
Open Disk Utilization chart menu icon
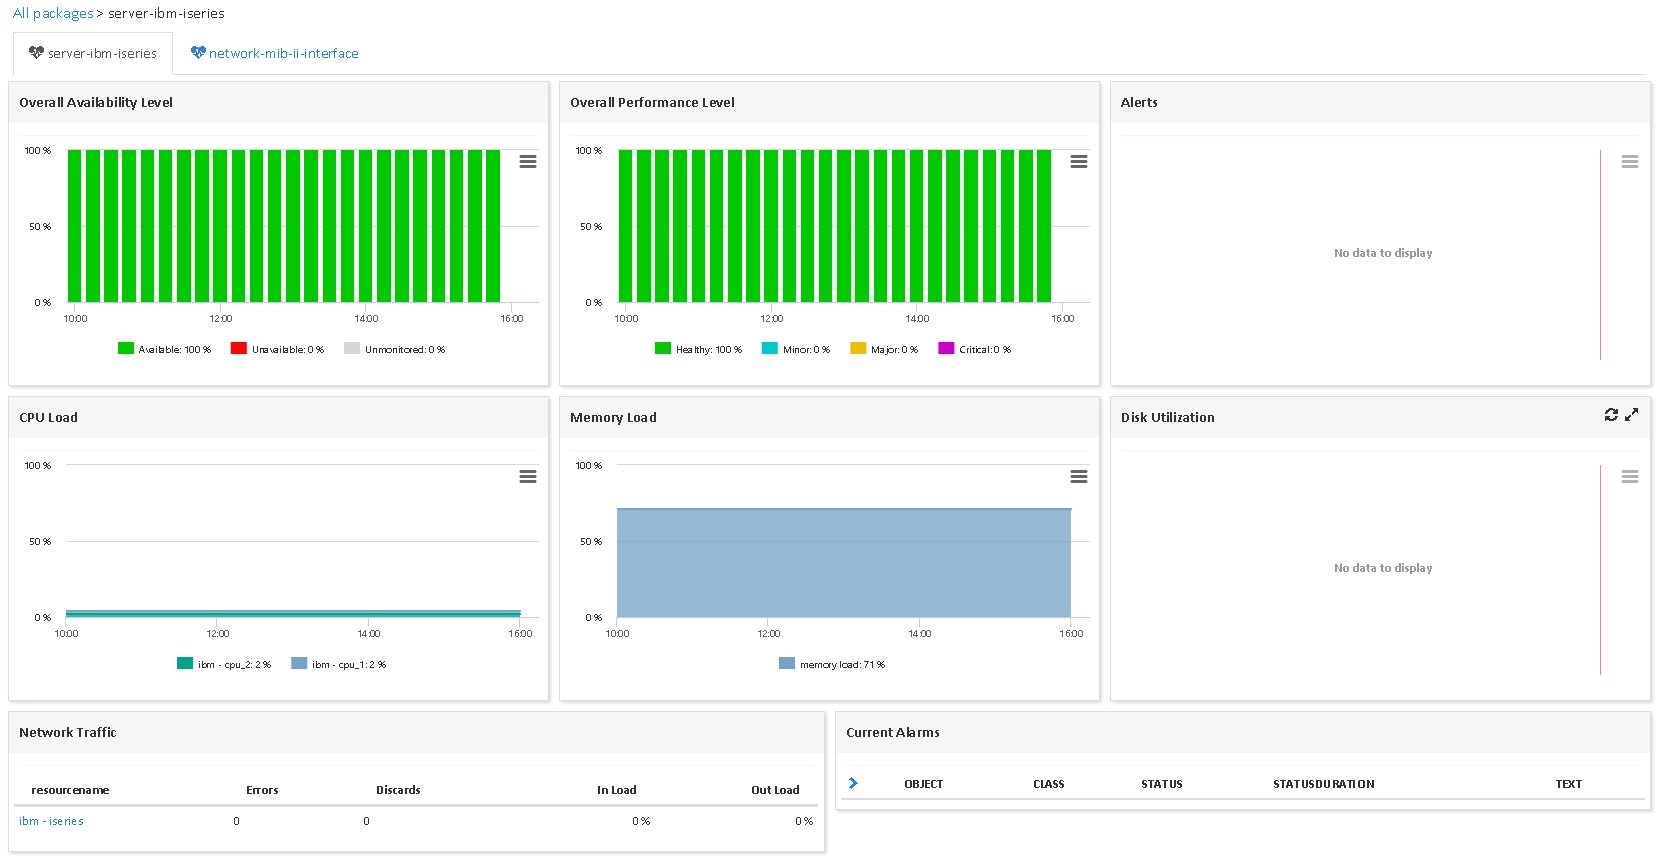tap(1630, 476)
